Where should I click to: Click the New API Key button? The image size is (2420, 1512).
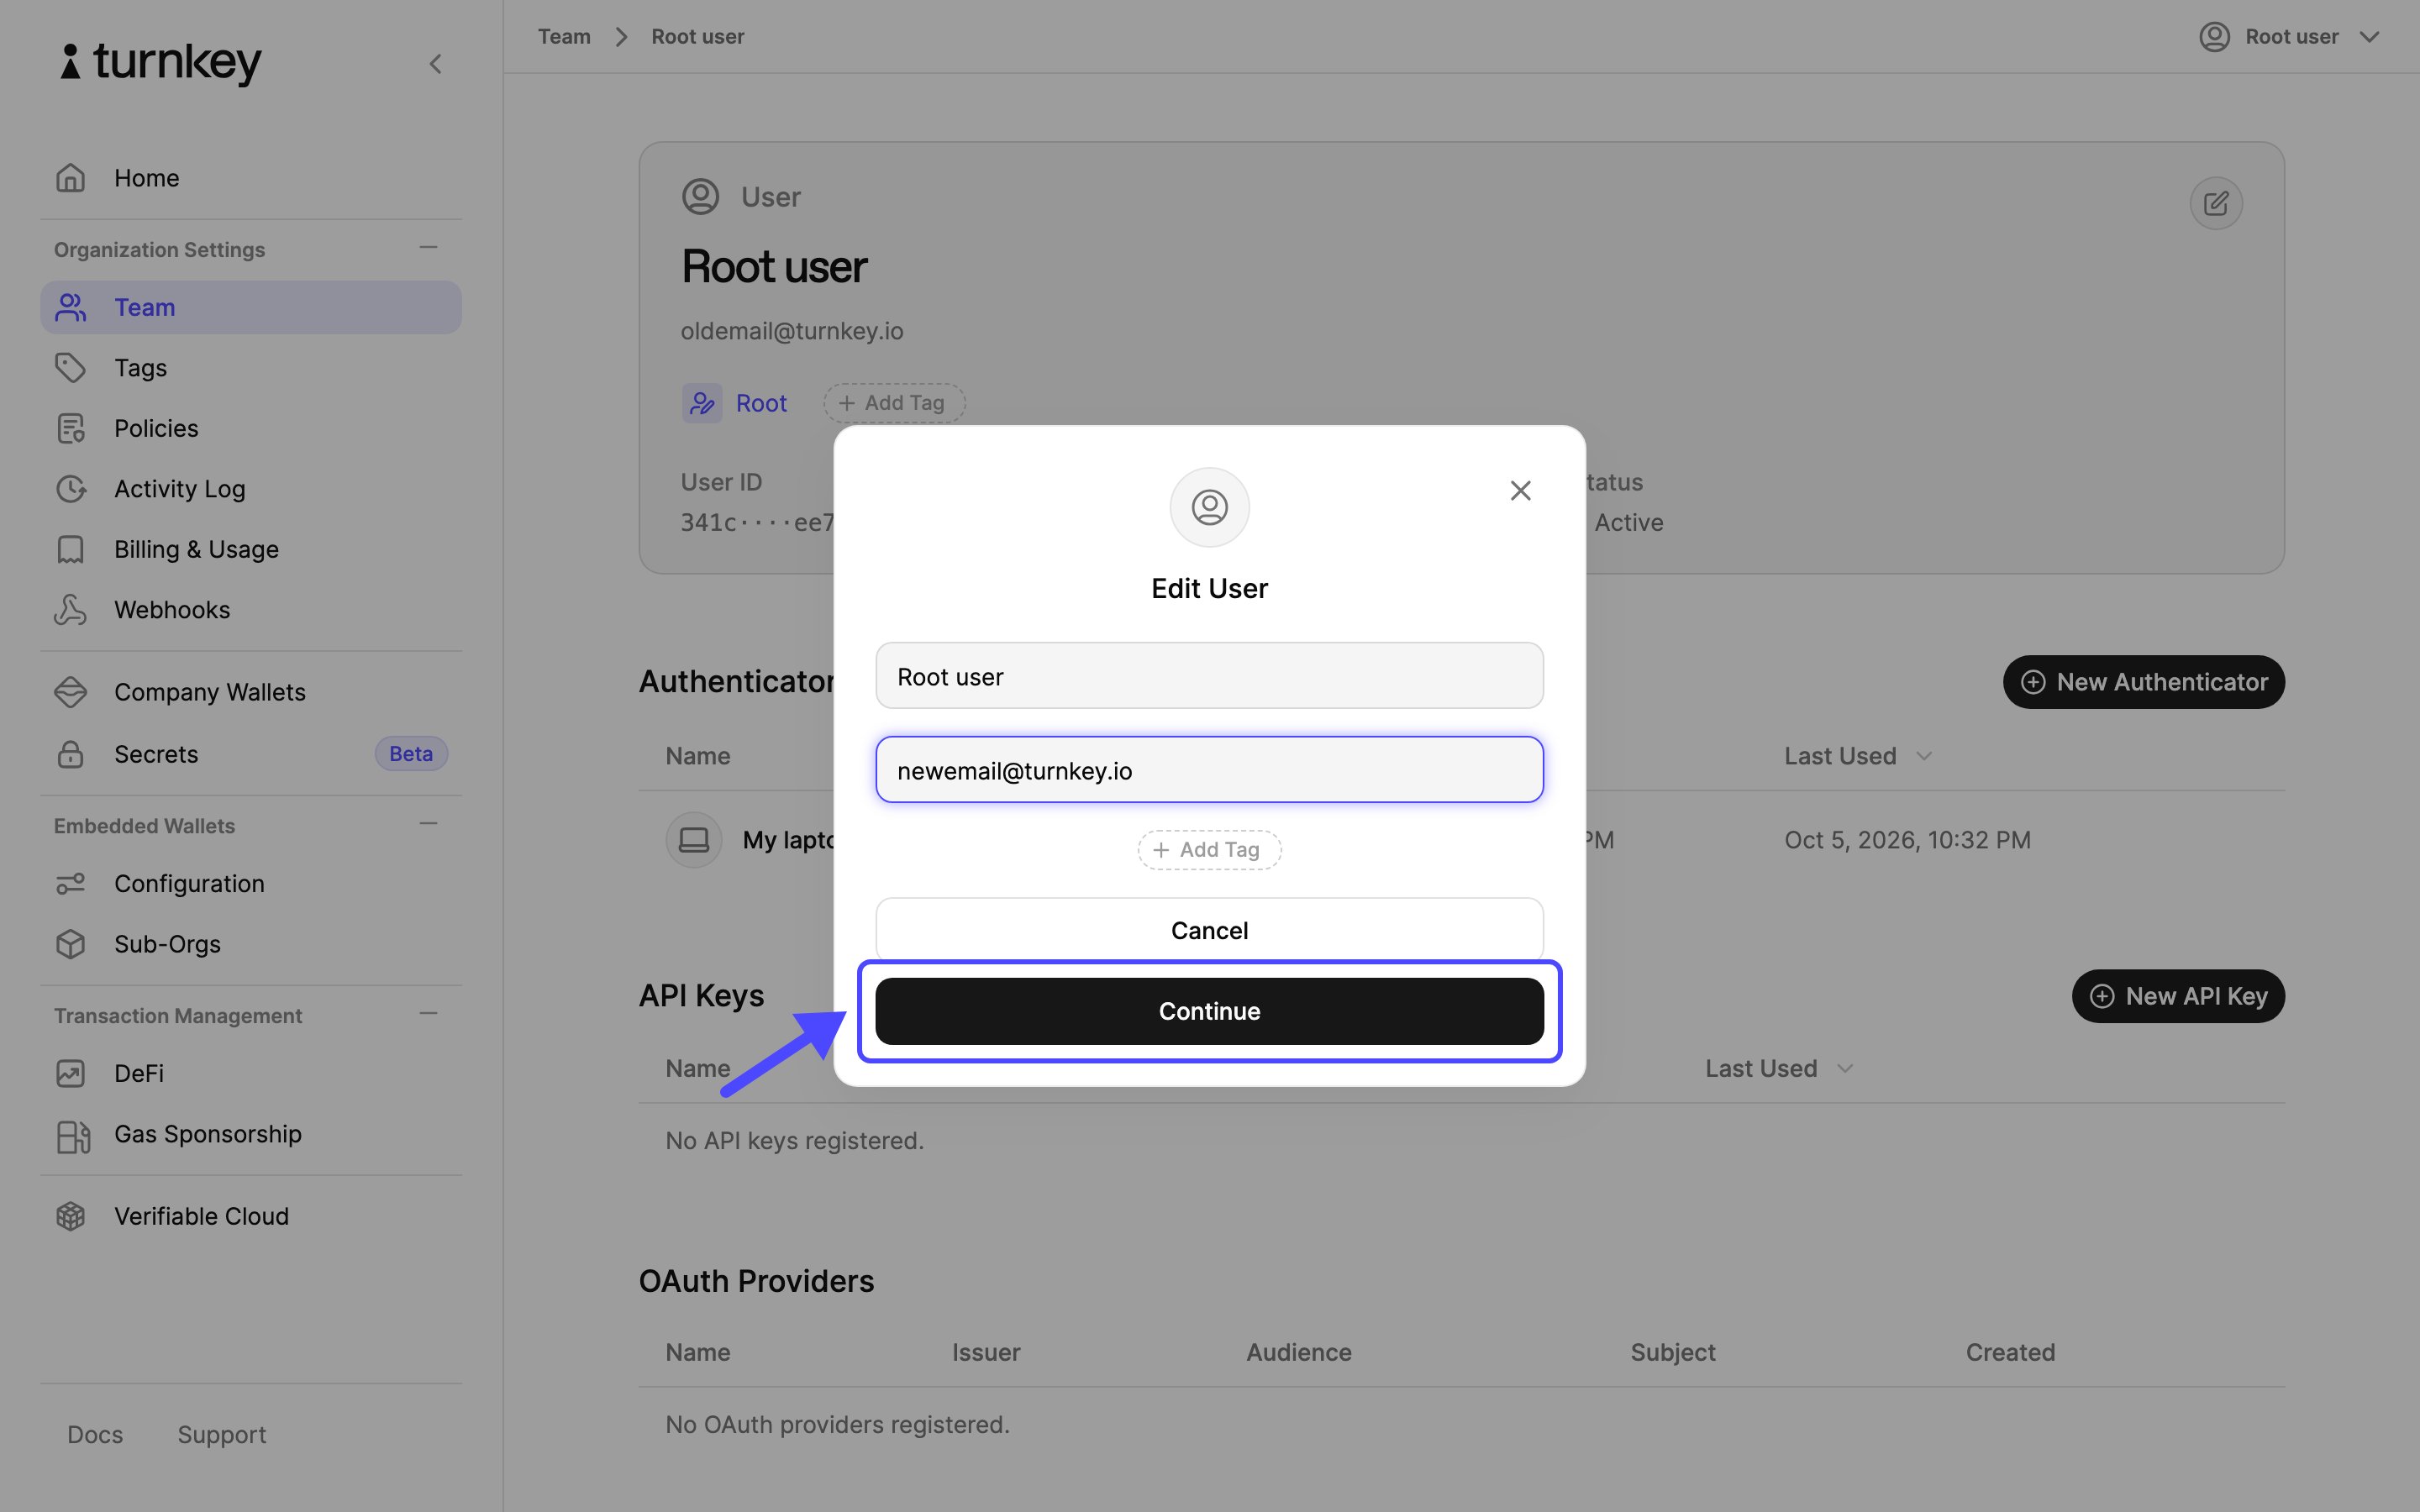(2178, 996)
